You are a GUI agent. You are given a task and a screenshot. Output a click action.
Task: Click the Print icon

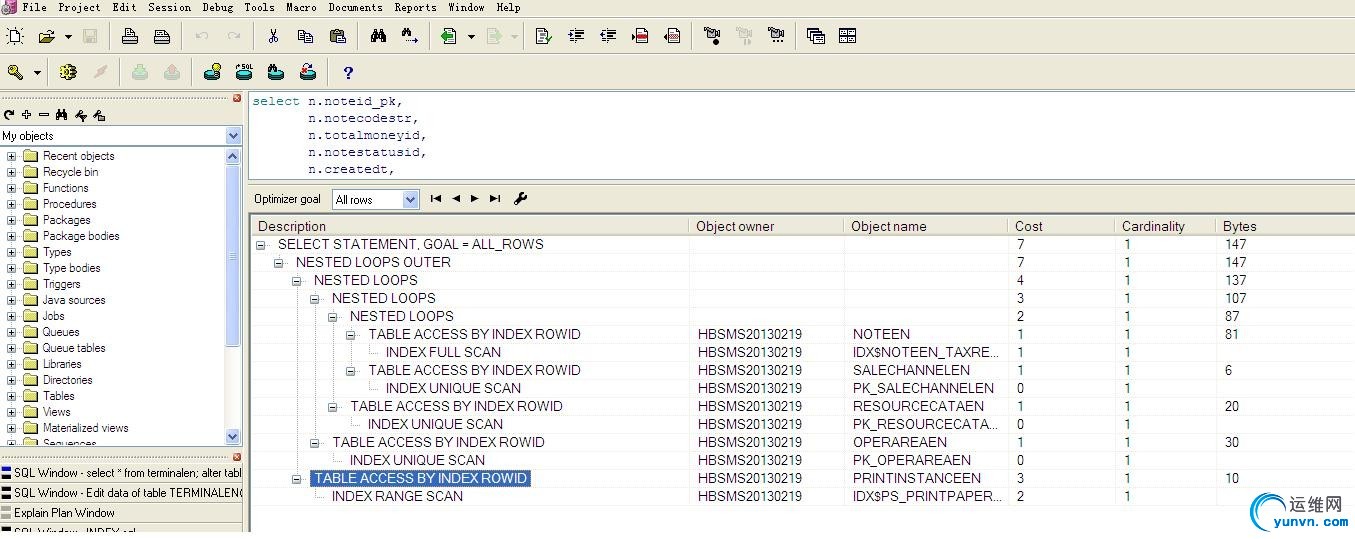pos(130,37)
